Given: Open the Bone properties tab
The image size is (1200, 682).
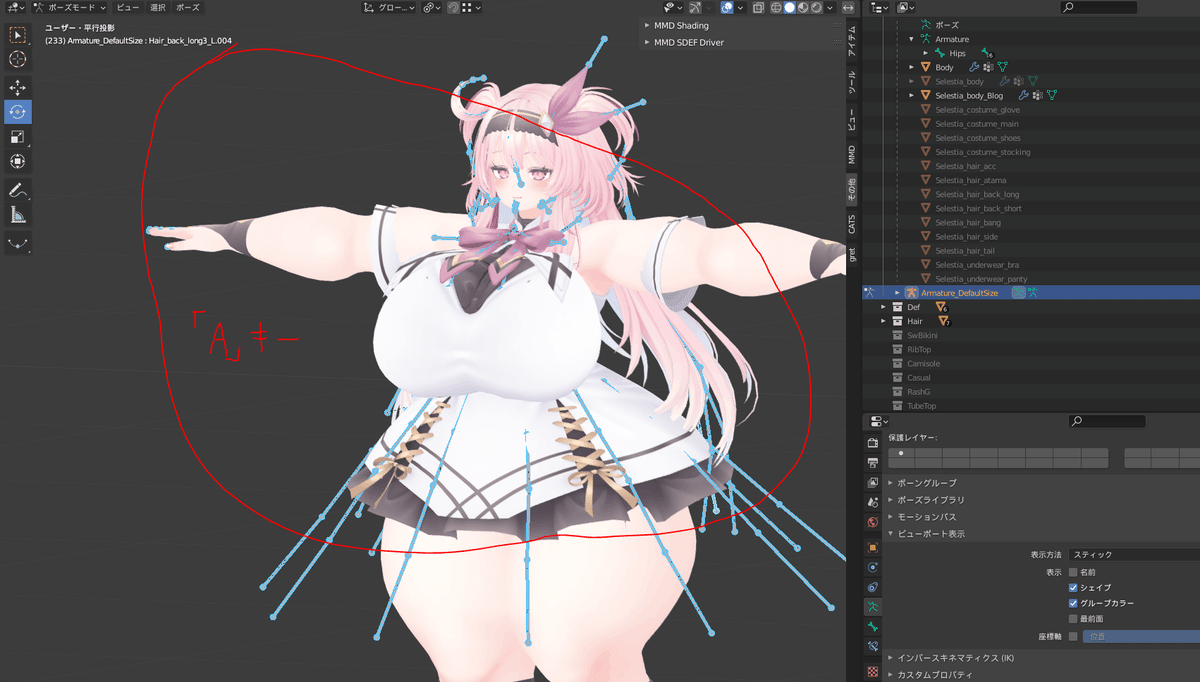Looking at the screenshot, I should [x=873, y=627].
